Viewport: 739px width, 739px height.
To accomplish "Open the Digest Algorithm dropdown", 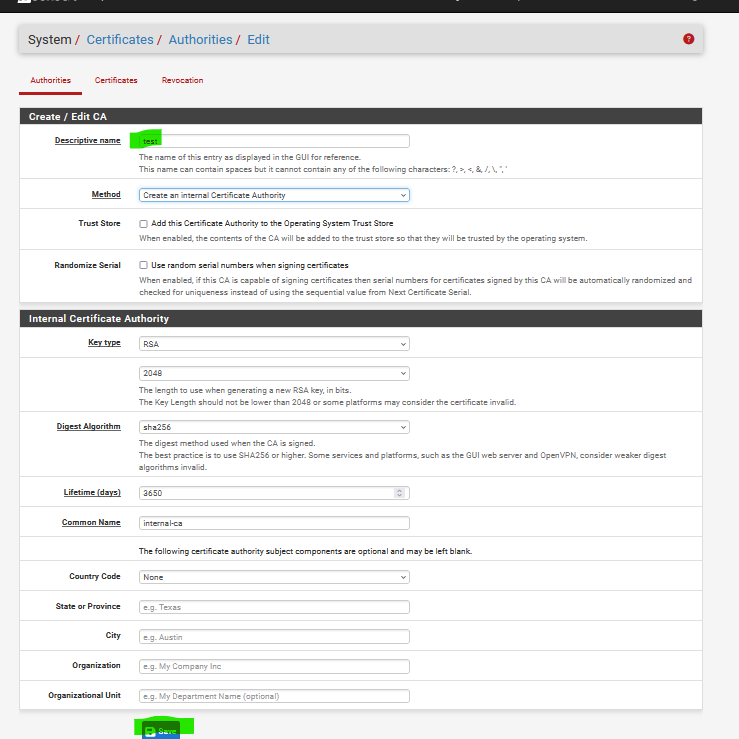I will pyautogui.click(x=274, y=427).
